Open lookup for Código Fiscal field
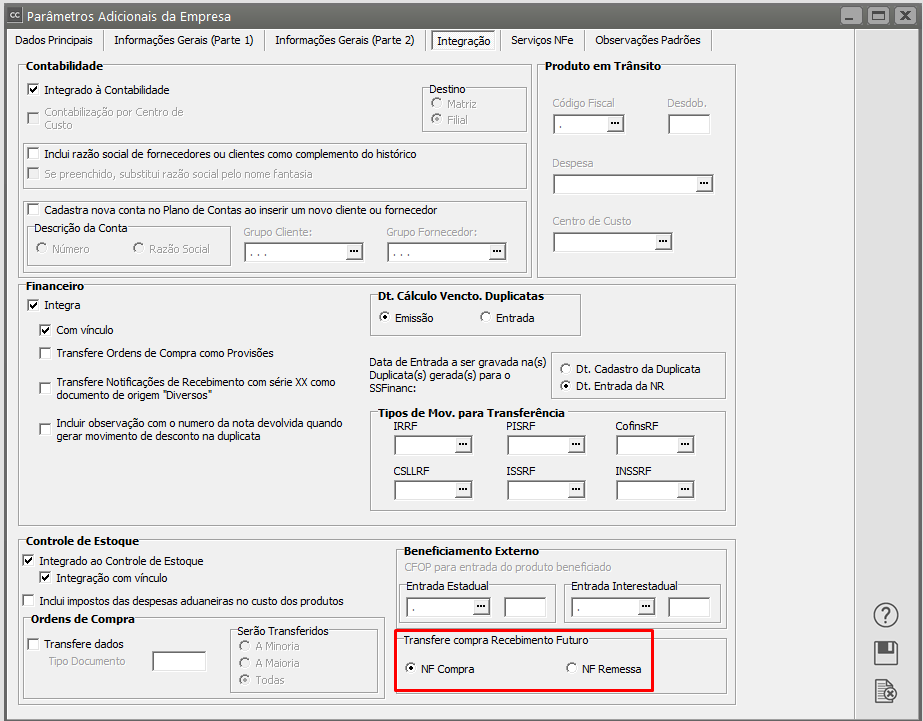 pyautogui.click(x=615, y=124)
